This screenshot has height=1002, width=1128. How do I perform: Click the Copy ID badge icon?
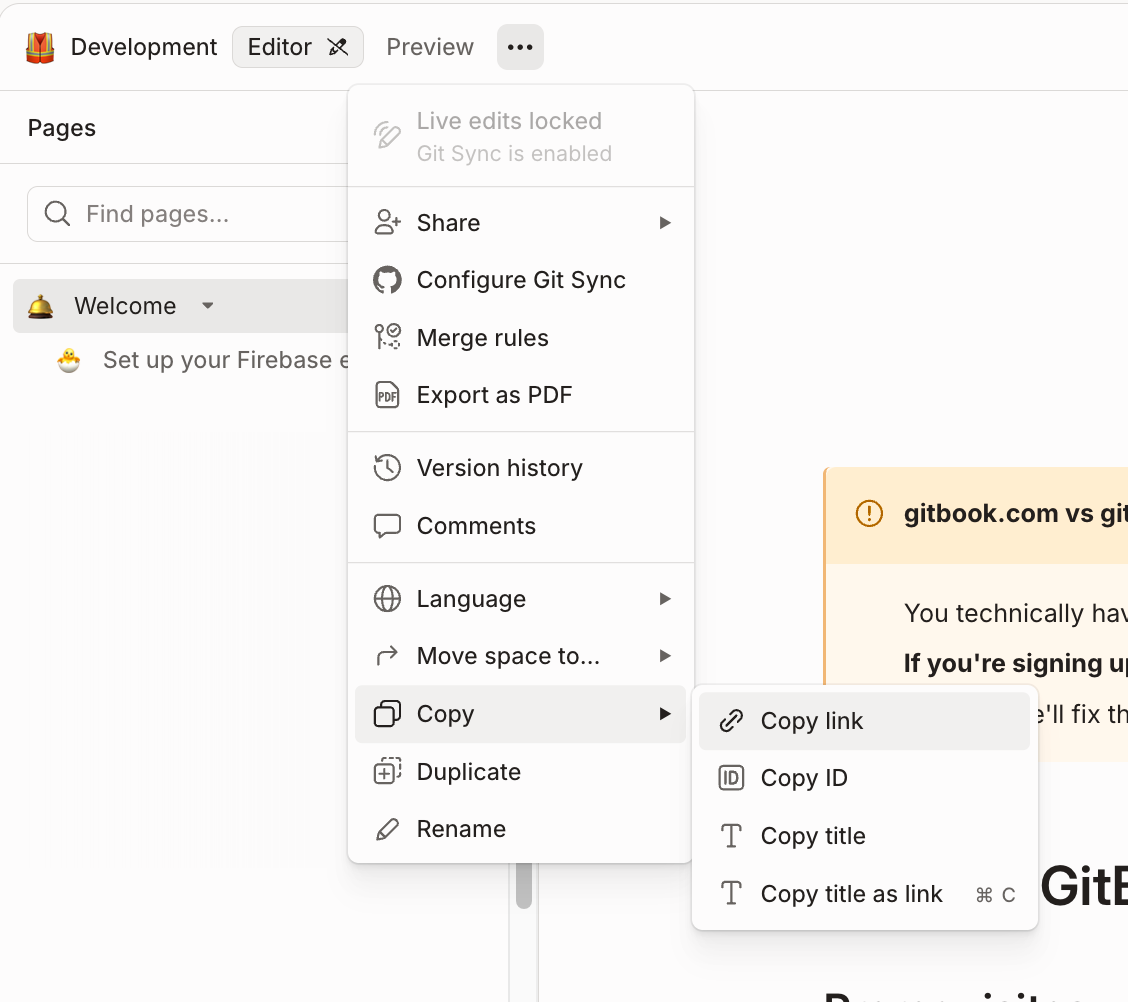point(731,778)
